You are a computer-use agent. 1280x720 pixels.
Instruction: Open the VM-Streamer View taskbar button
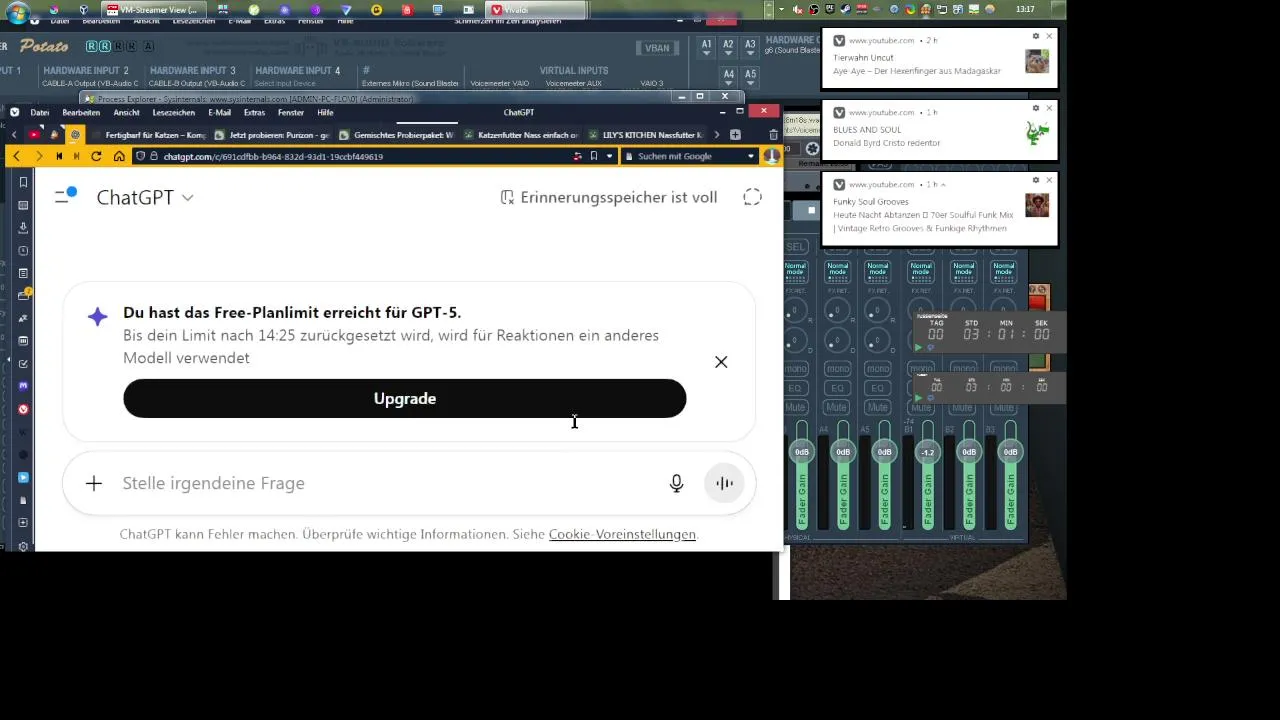155,10
